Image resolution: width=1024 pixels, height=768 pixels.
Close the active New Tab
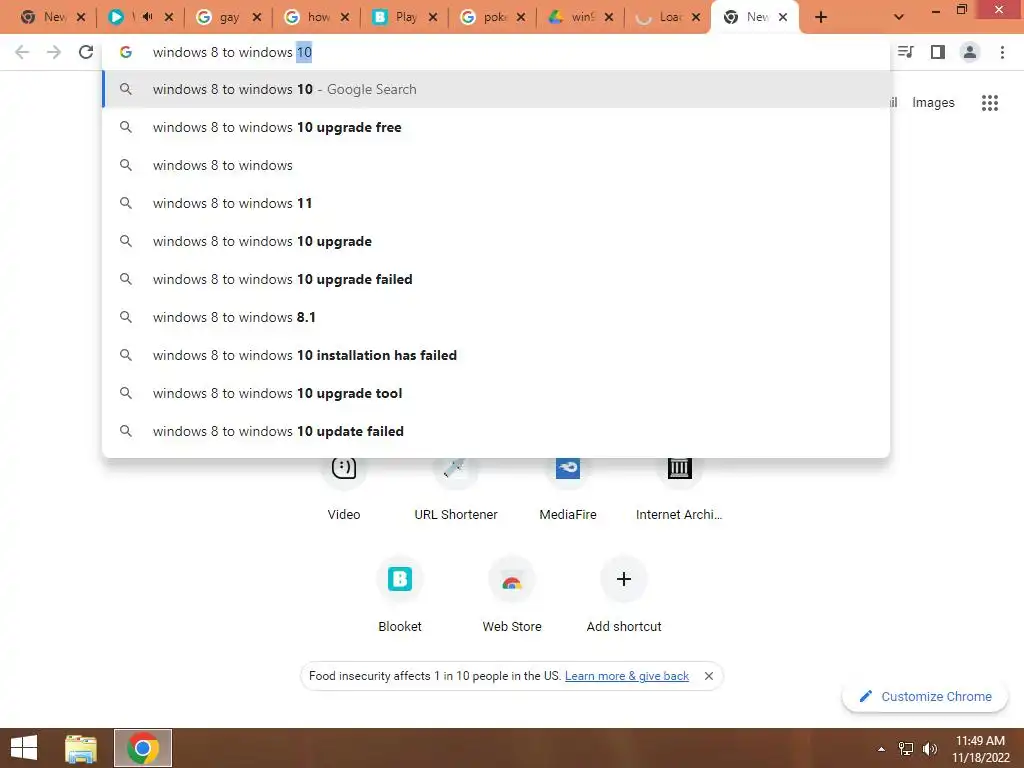[x=783, y=17]
